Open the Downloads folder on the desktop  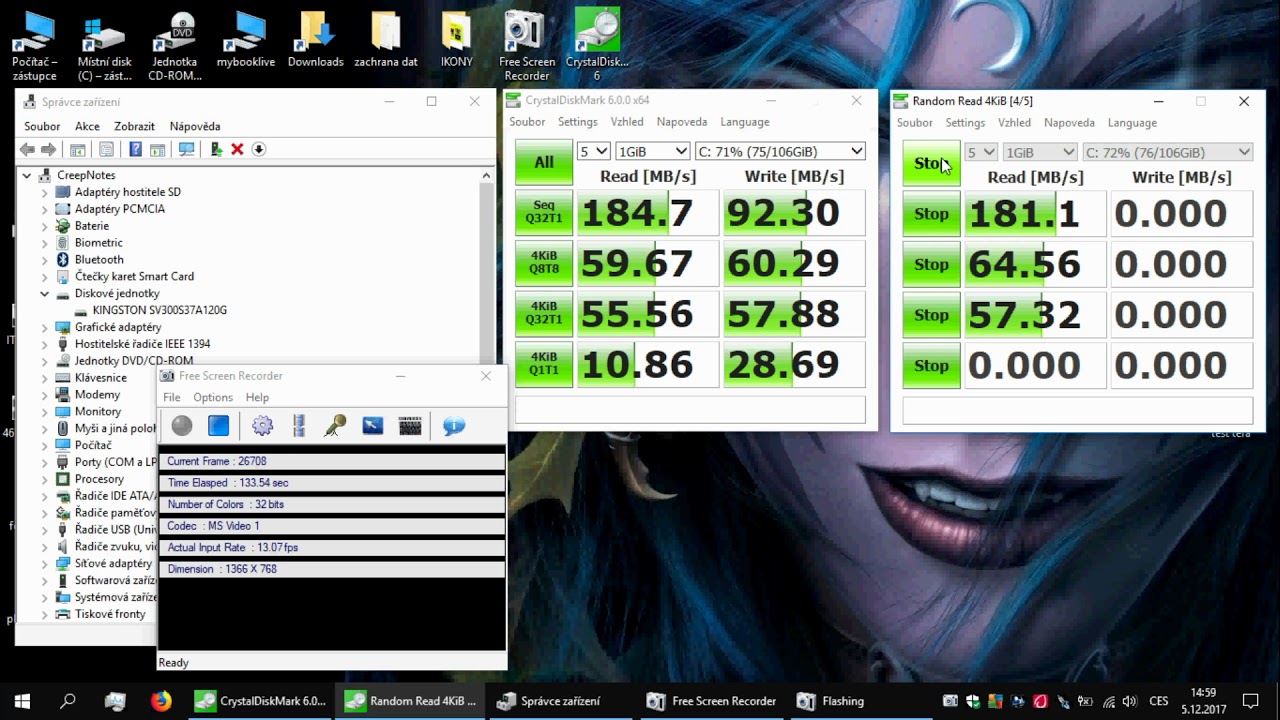(315, 40)
